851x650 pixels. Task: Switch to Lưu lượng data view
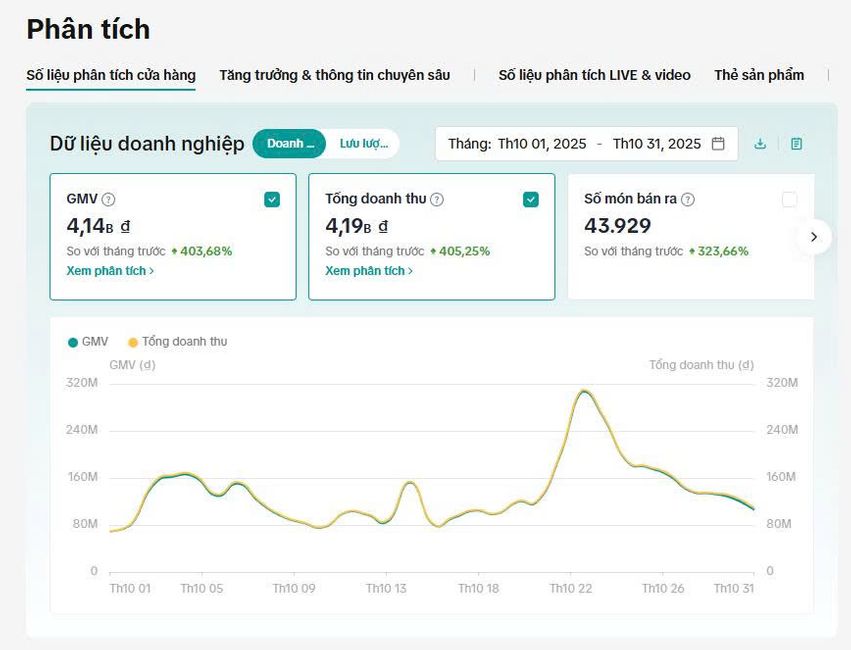(363, 144)
